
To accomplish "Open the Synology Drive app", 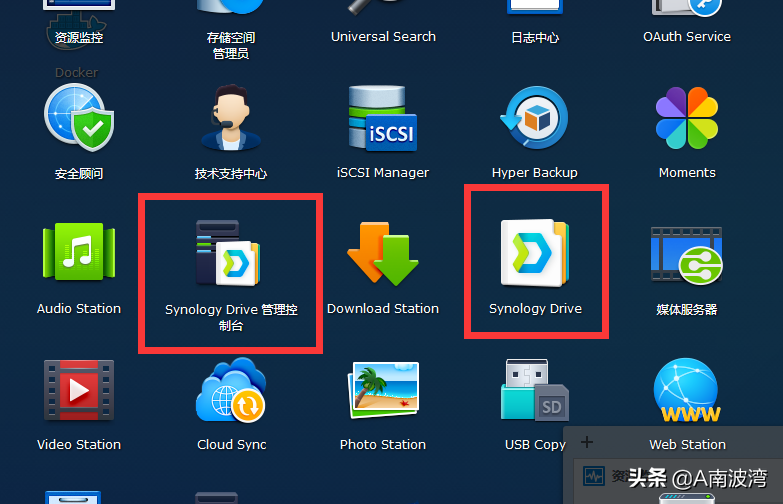I will [x=535, y=253].
